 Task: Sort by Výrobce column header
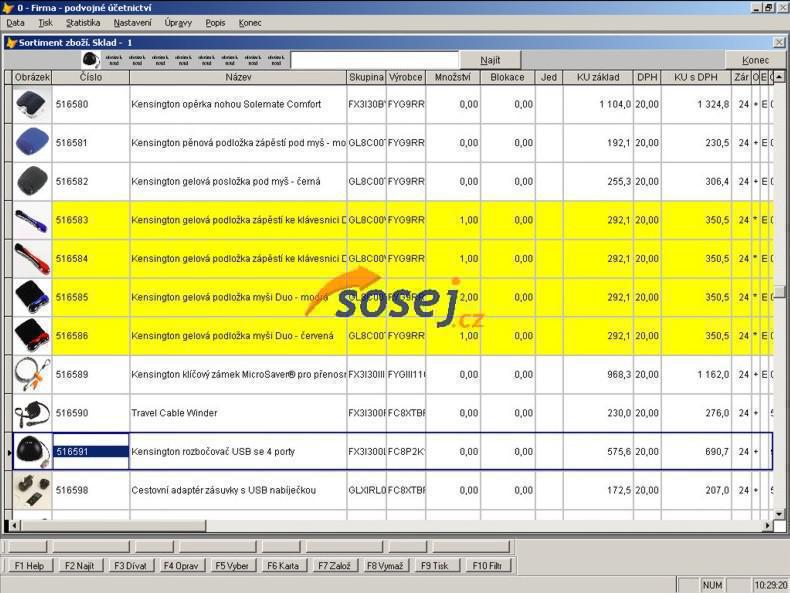[406, 77]
